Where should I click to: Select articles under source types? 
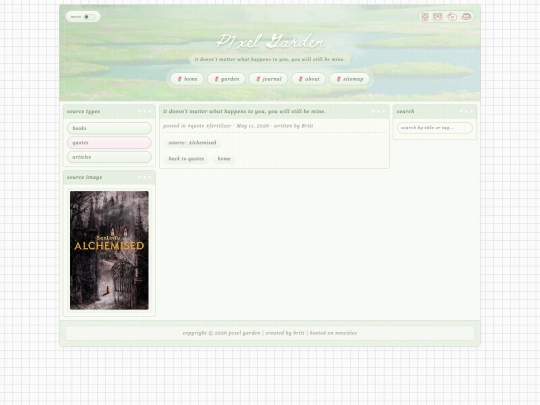click(109, 157)
